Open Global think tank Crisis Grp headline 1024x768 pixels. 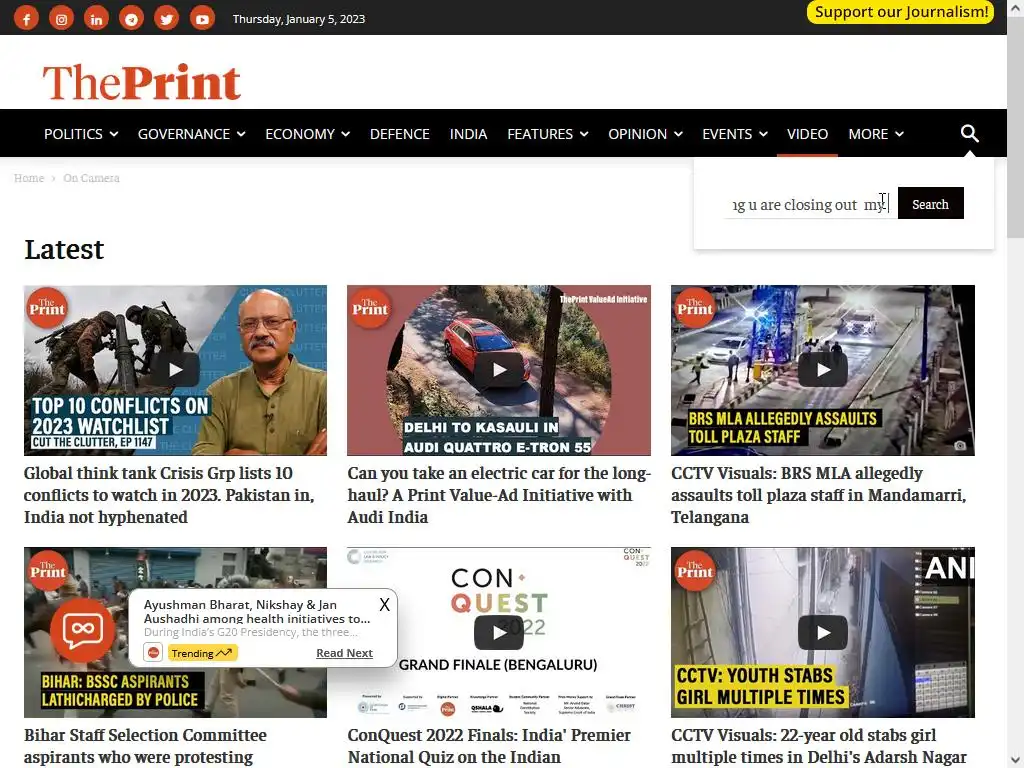pos(169,495)
